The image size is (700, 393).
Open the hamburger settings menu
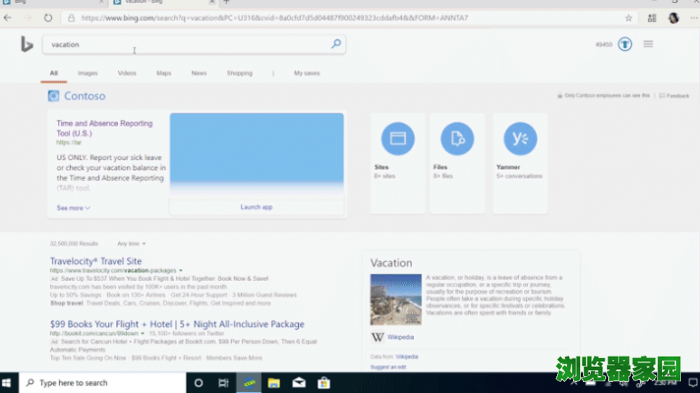click(x=648, y=44)
